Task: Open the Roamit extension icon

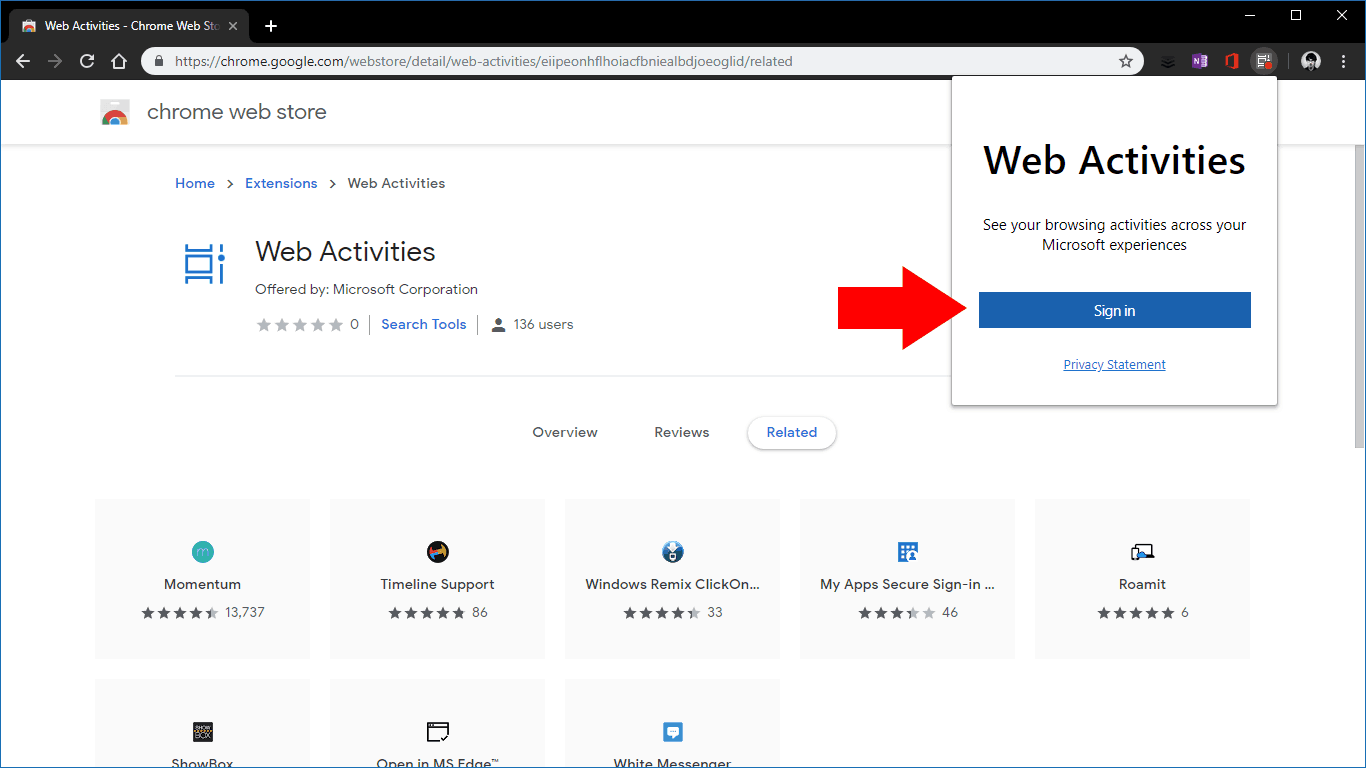Action: click(1143, 551)
